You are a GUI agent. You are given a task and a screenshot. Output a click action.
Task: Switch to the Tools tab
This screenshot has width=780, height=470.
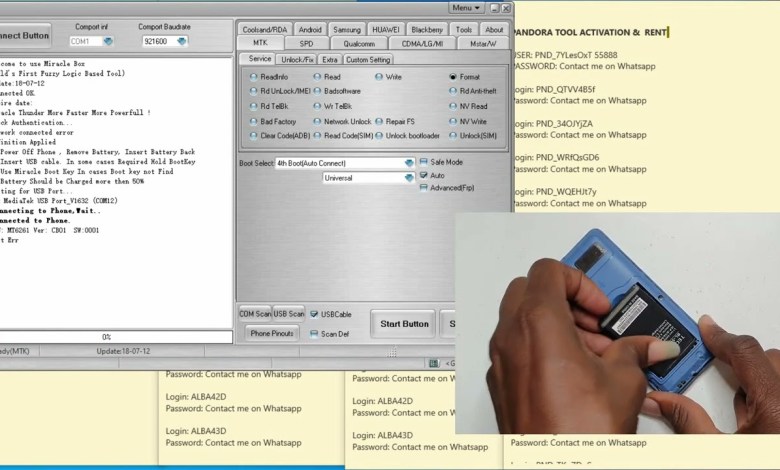click(464, 29)
